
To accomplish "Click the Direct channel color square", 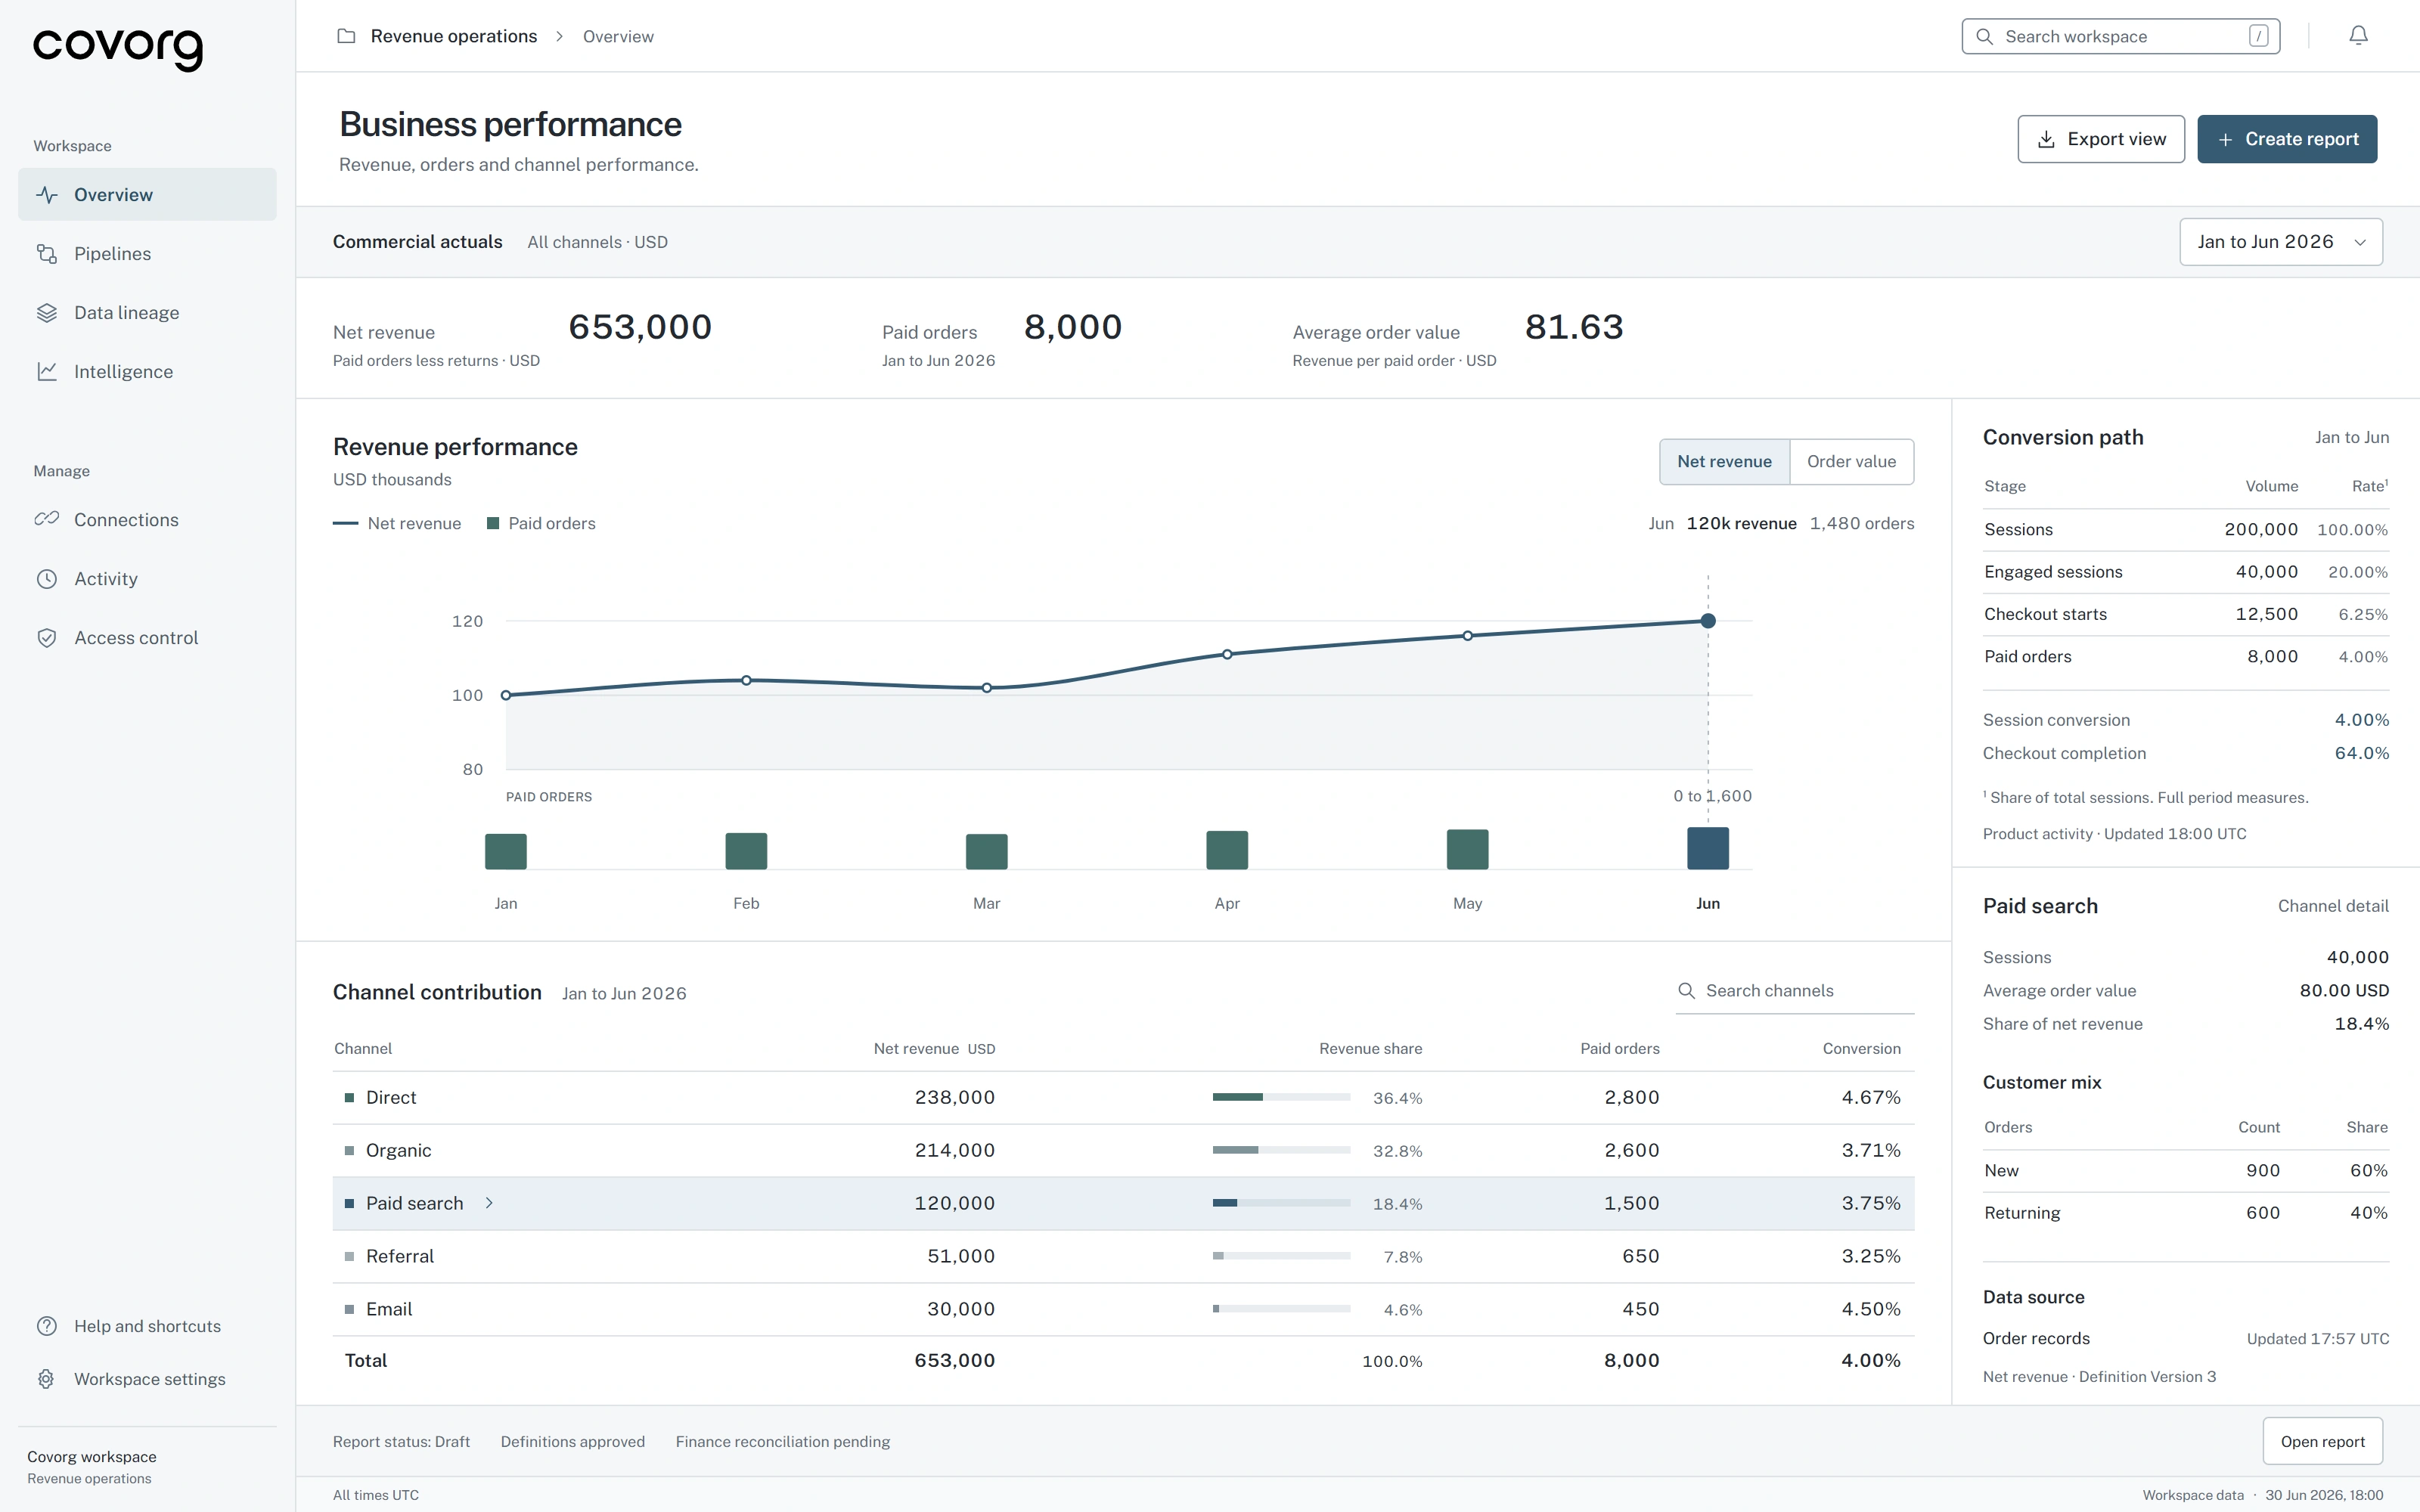I will 349,1098.
